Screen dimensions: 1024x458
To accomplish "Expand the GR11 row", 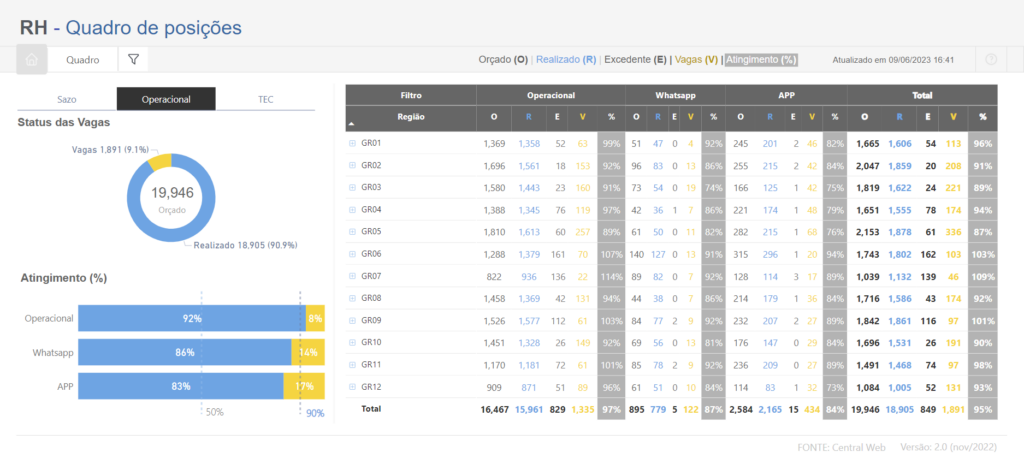I will [x=353, y=365].
